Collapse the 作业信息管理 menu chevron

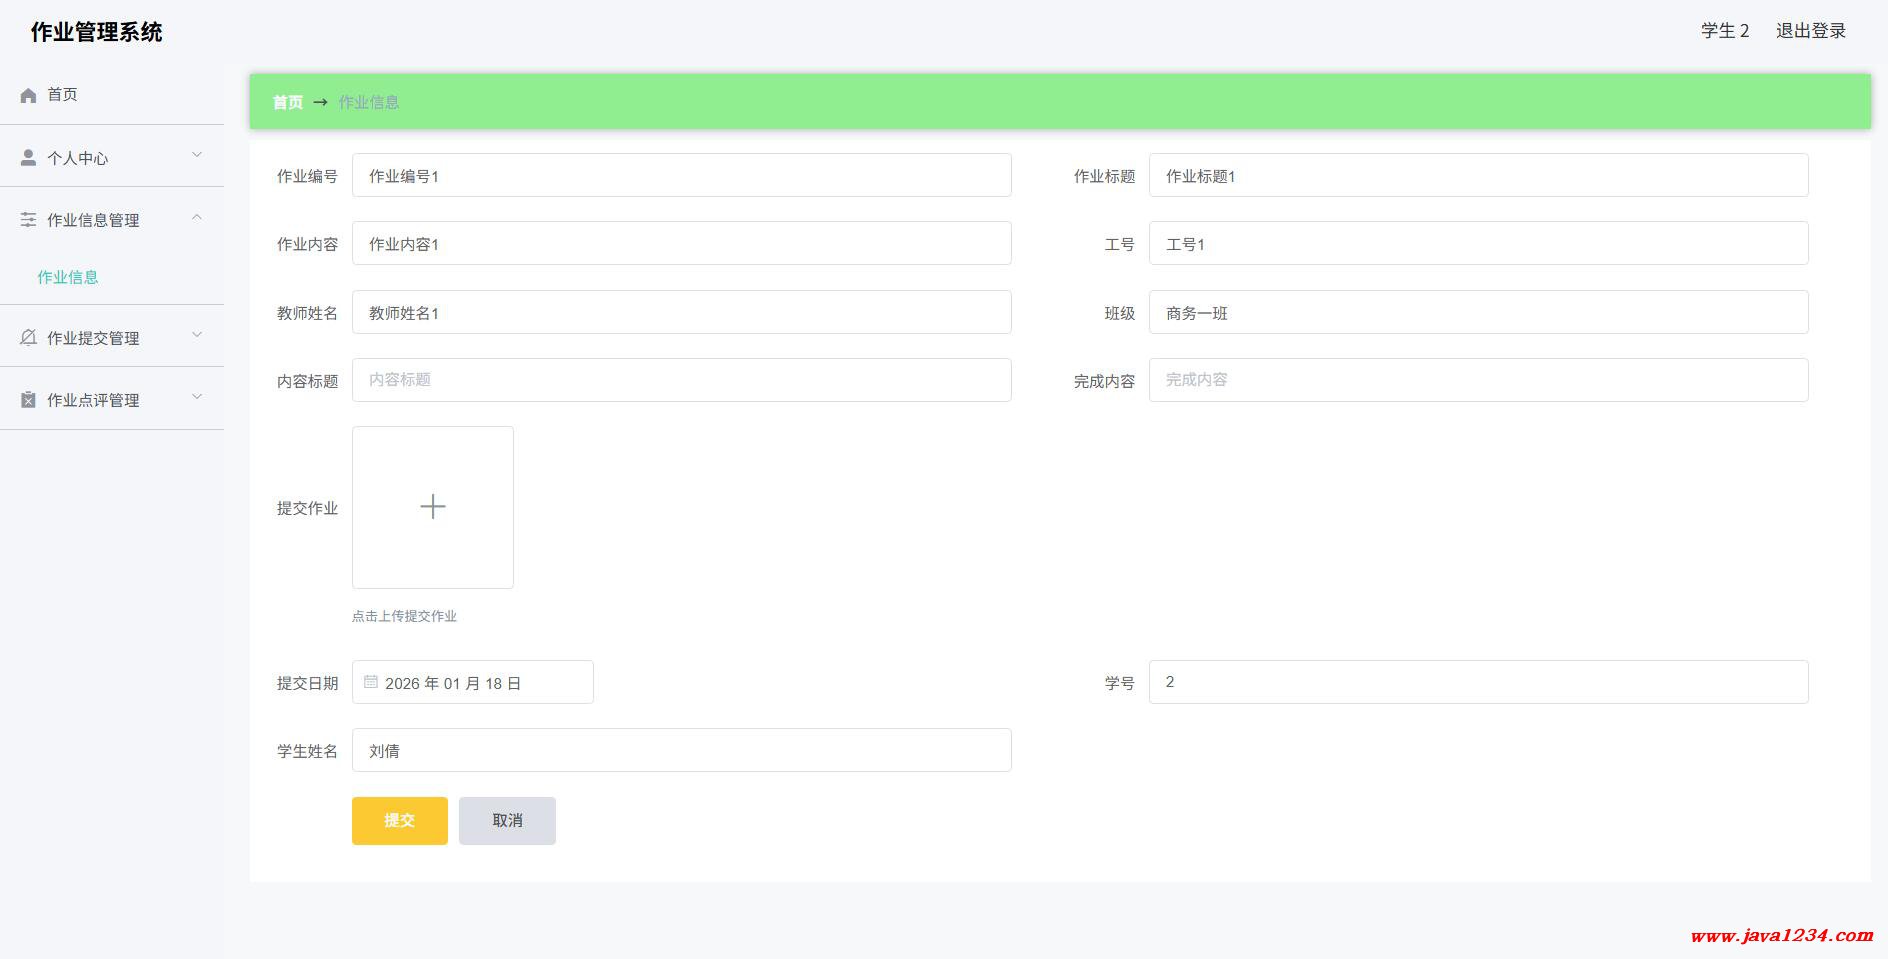197,217
